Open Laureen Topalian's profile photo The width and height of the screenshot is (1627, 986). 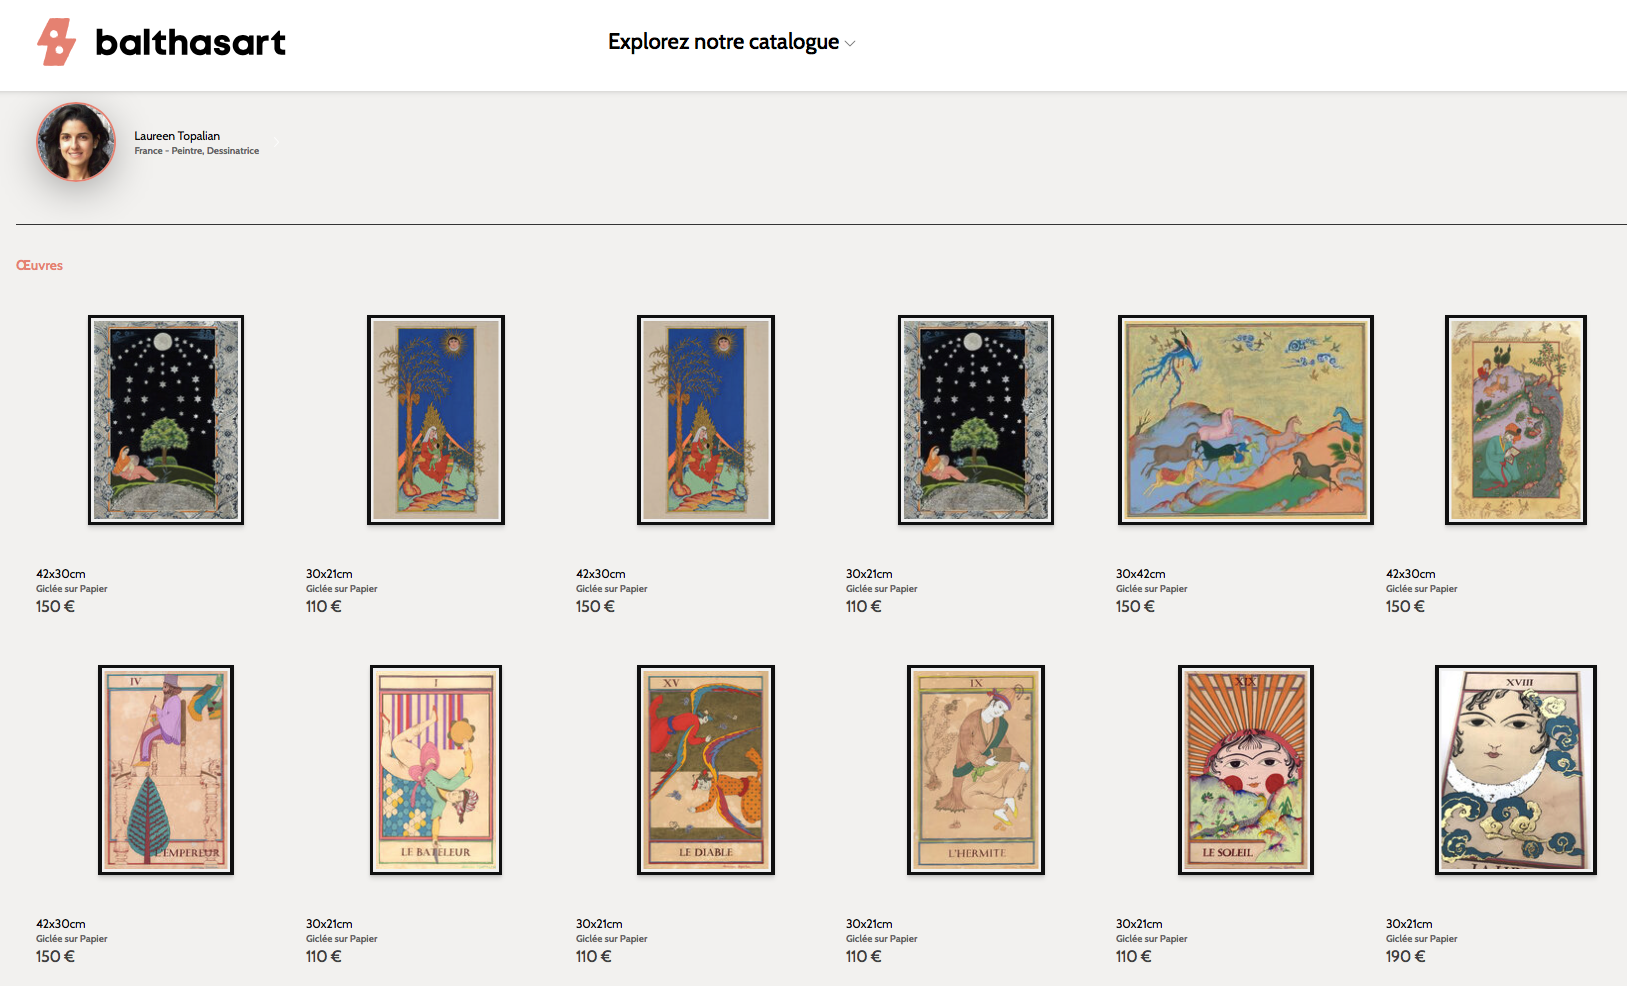pyautogui.click(x=76, y=142)
